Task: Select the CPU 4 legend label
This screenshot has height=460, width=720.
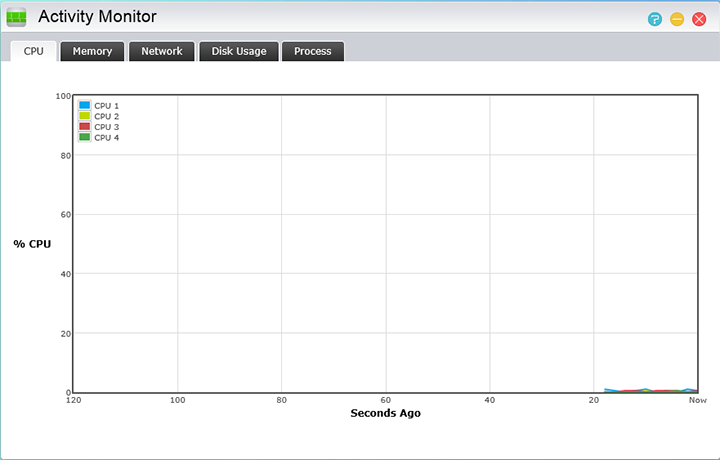Action: 107,137
